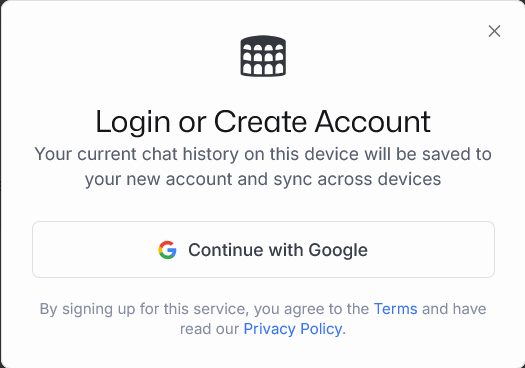
Task: View the service Terms hyperlink in blue
Action: click(395, 309)
